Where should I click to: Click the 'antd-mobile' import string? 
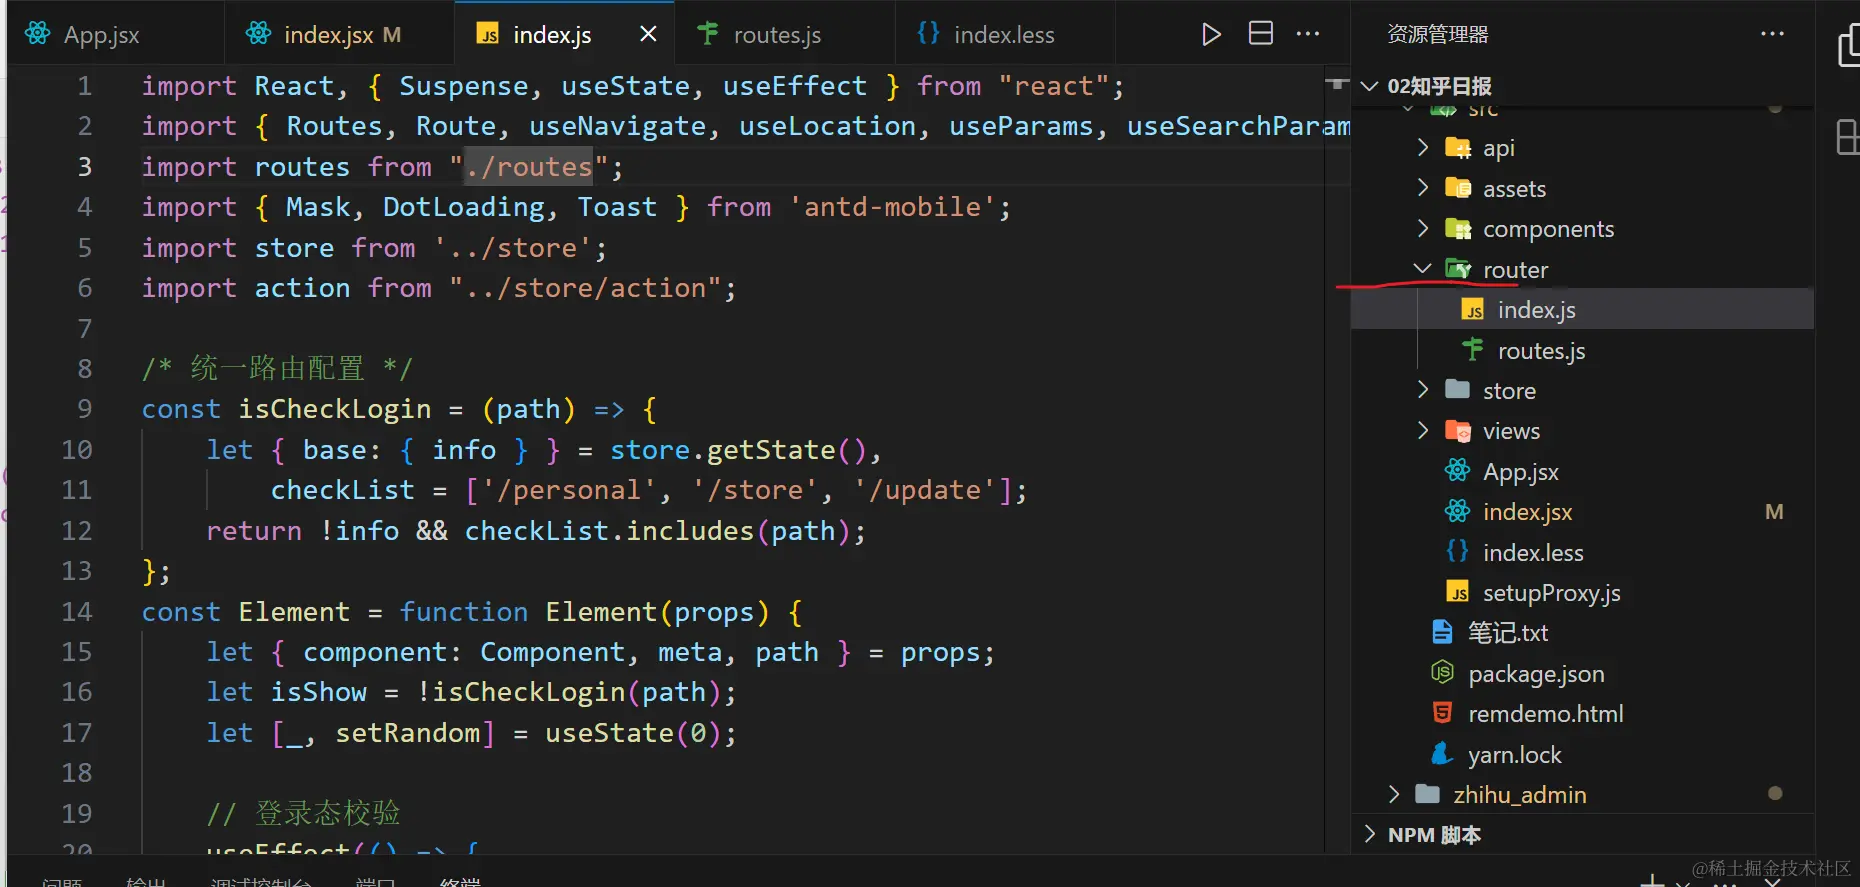click(893, 207)
